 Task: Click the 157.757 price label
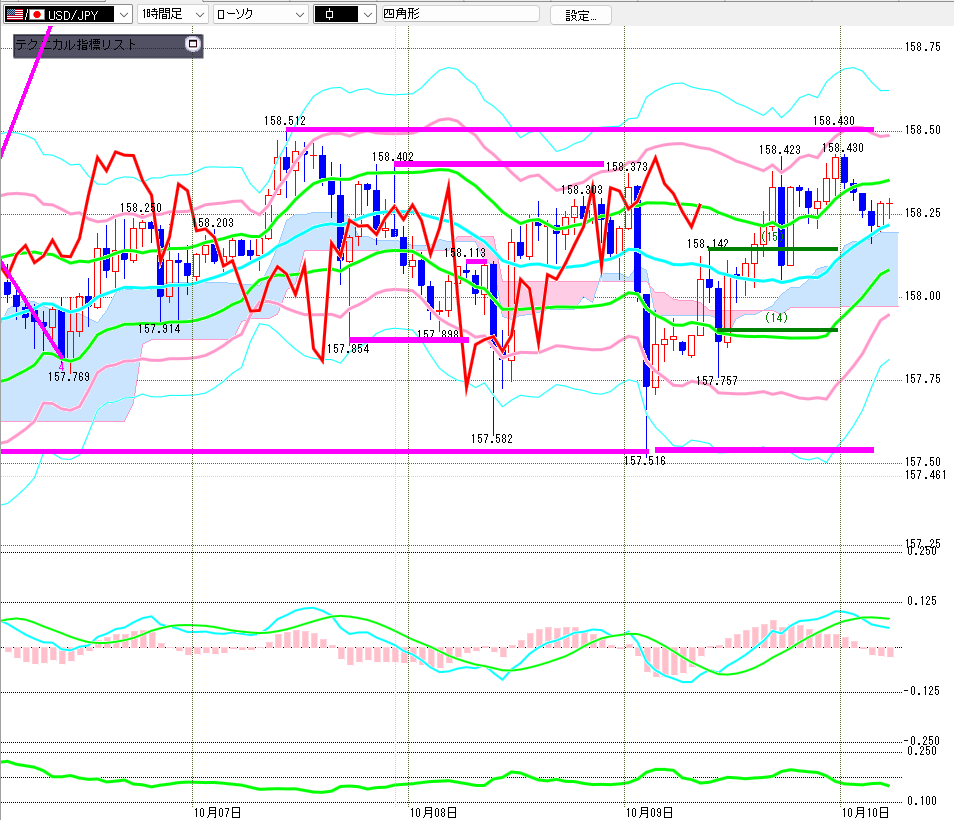point(717,381)
